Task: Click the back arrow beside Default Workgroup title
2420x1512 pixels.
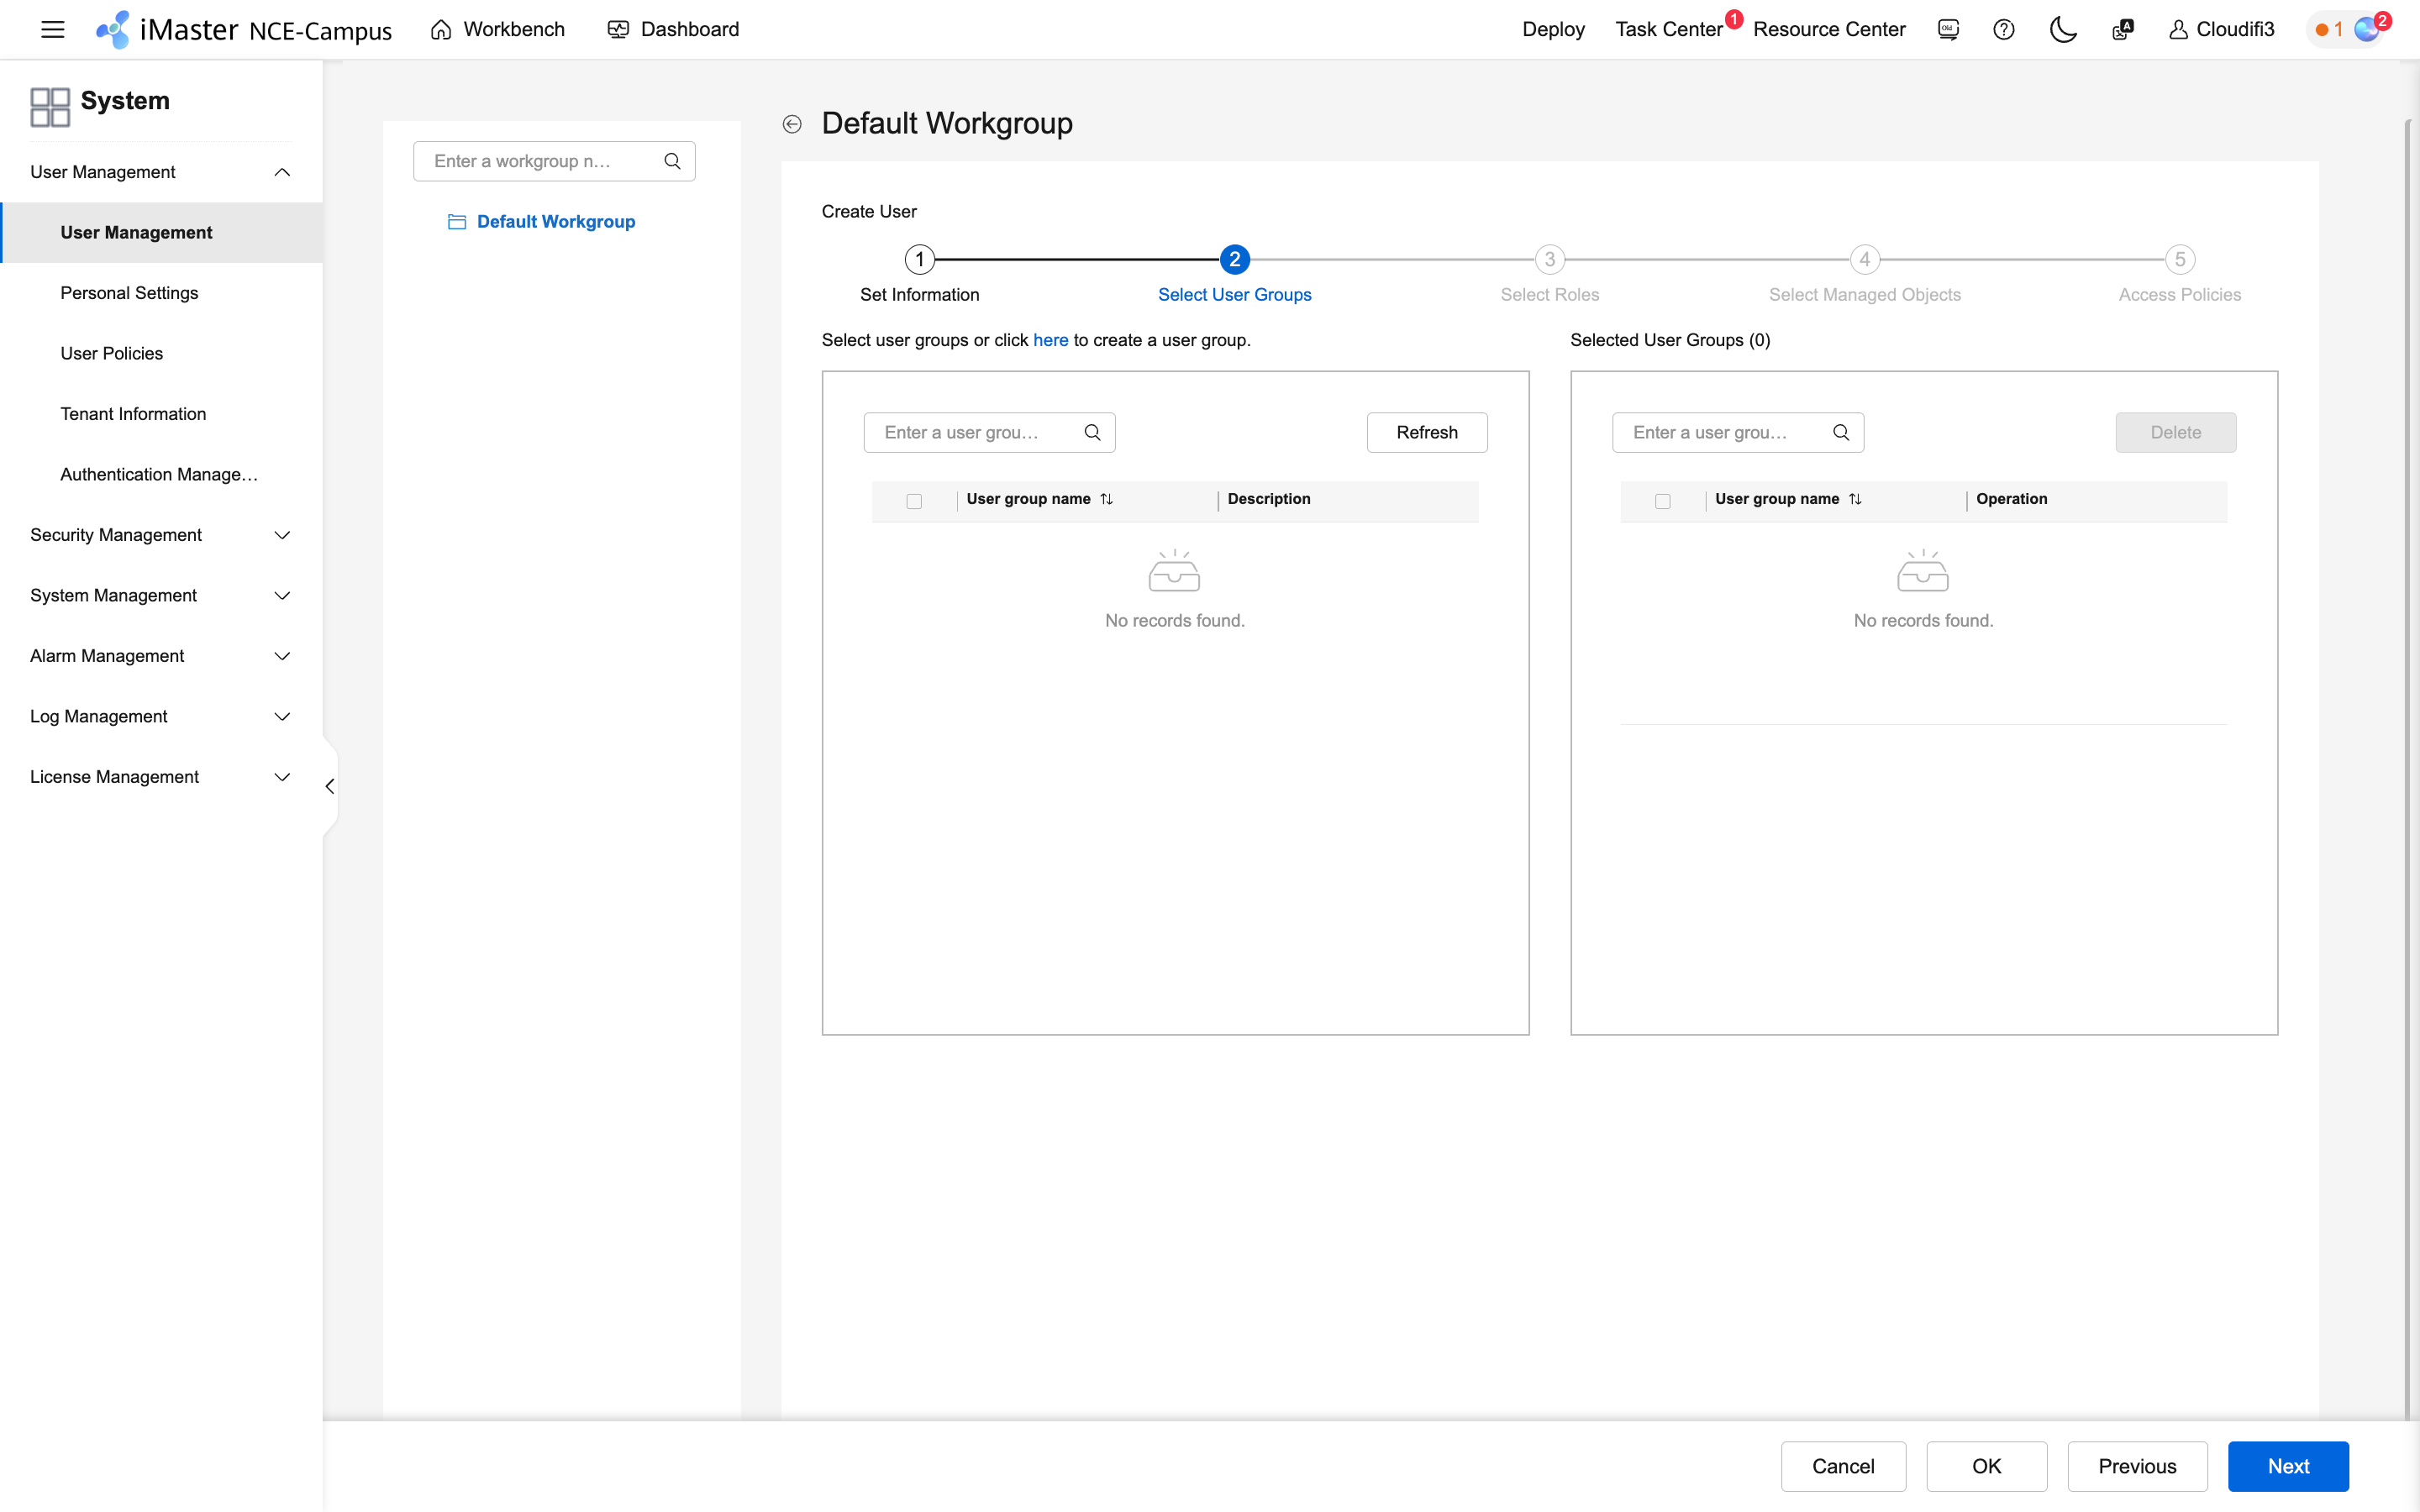Action: tap(793, 123)
